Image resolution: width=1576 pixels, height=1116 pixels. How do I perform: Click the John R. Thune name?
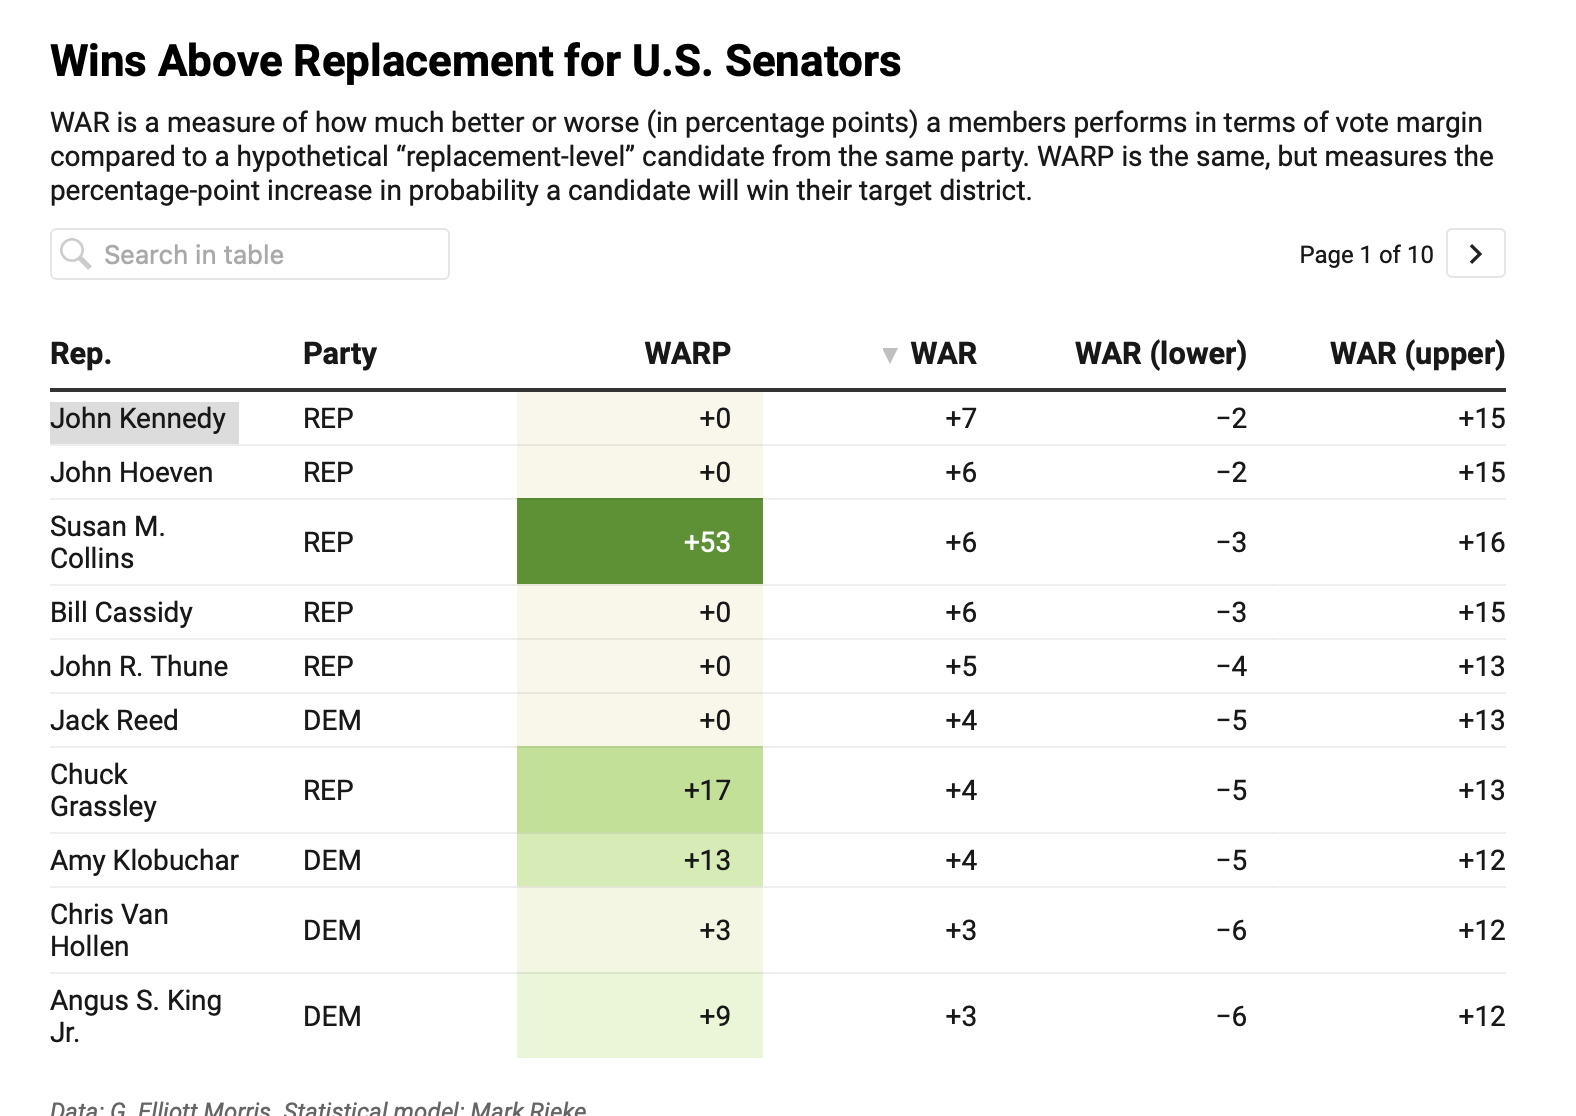(x=139, y=667)
